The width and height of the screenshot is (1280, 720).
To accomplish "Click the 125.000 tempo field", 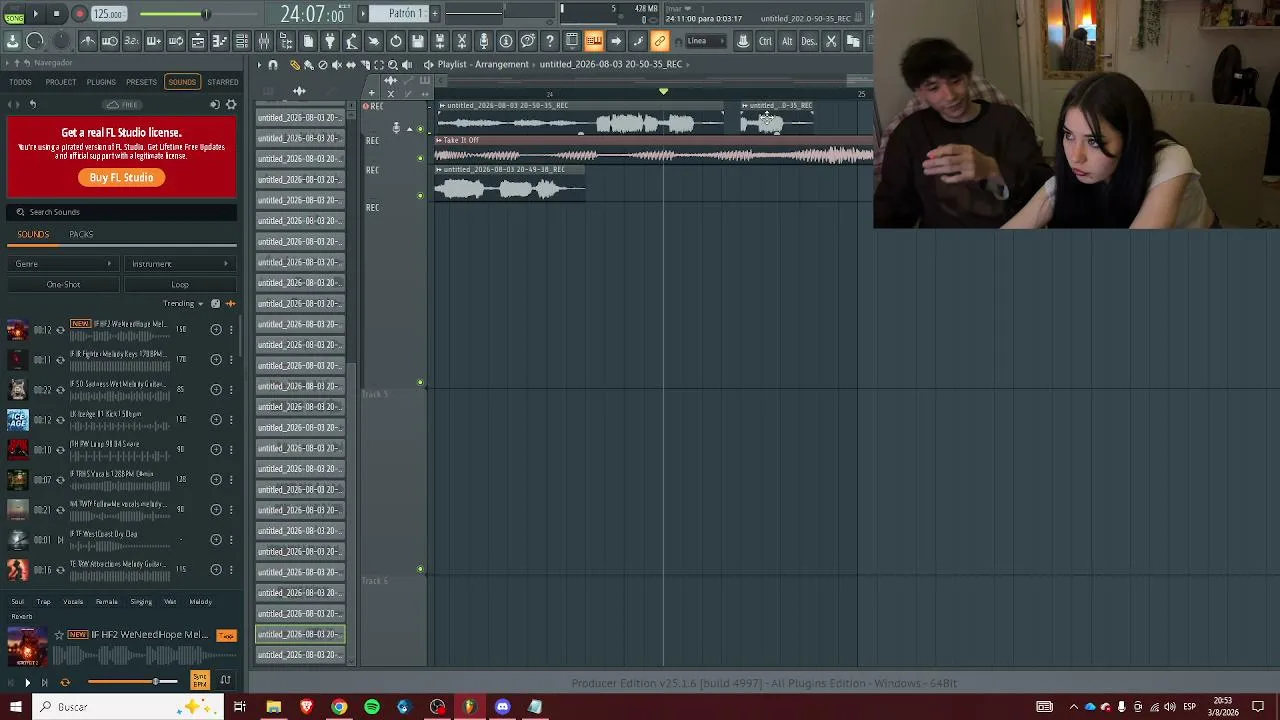I will click(108, 14).
